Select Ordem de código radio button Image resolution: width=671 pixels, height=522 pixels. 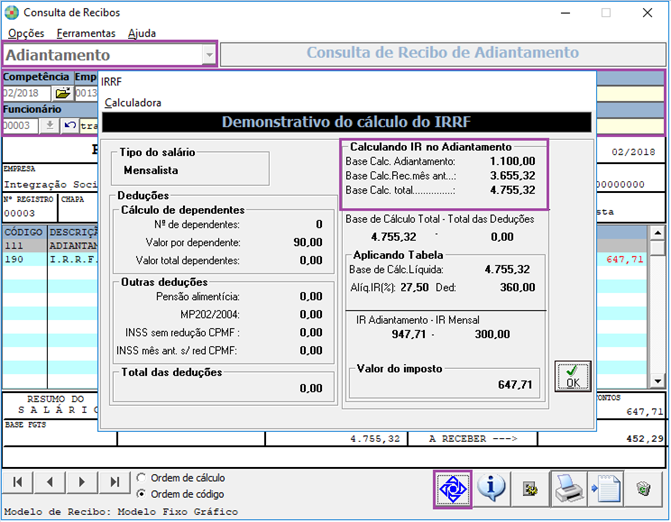tap(141, 494)
